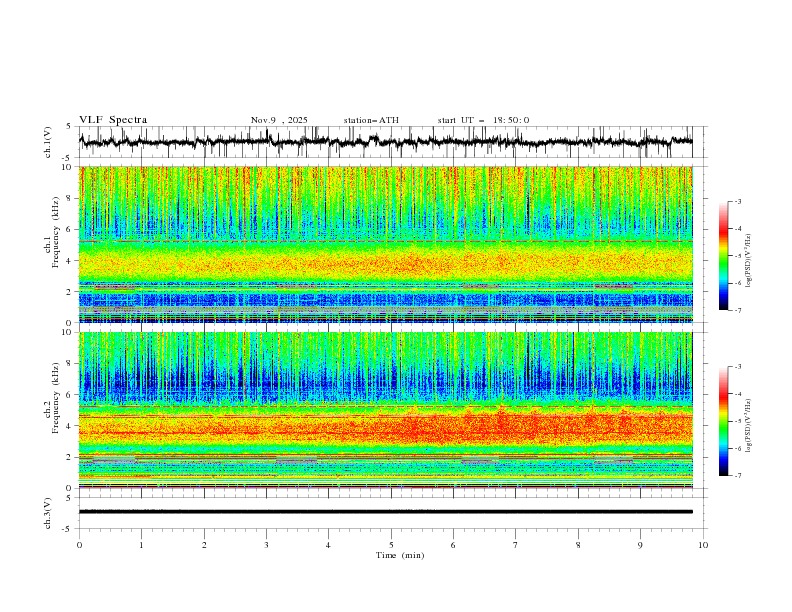Click the ch.2 "Frequency (kHz)" axis label

coord(56,398)
